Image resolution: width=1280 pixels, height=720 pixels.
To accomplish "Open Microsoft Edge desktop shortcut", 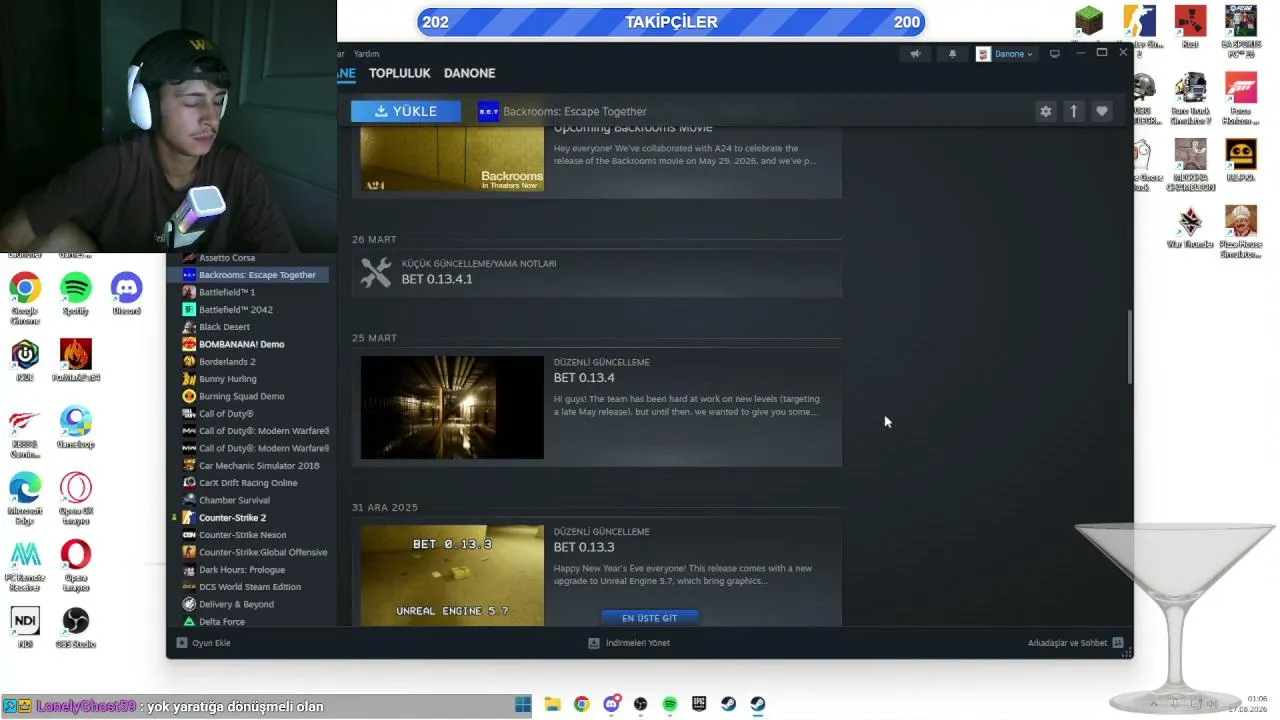I will point(25,498).
